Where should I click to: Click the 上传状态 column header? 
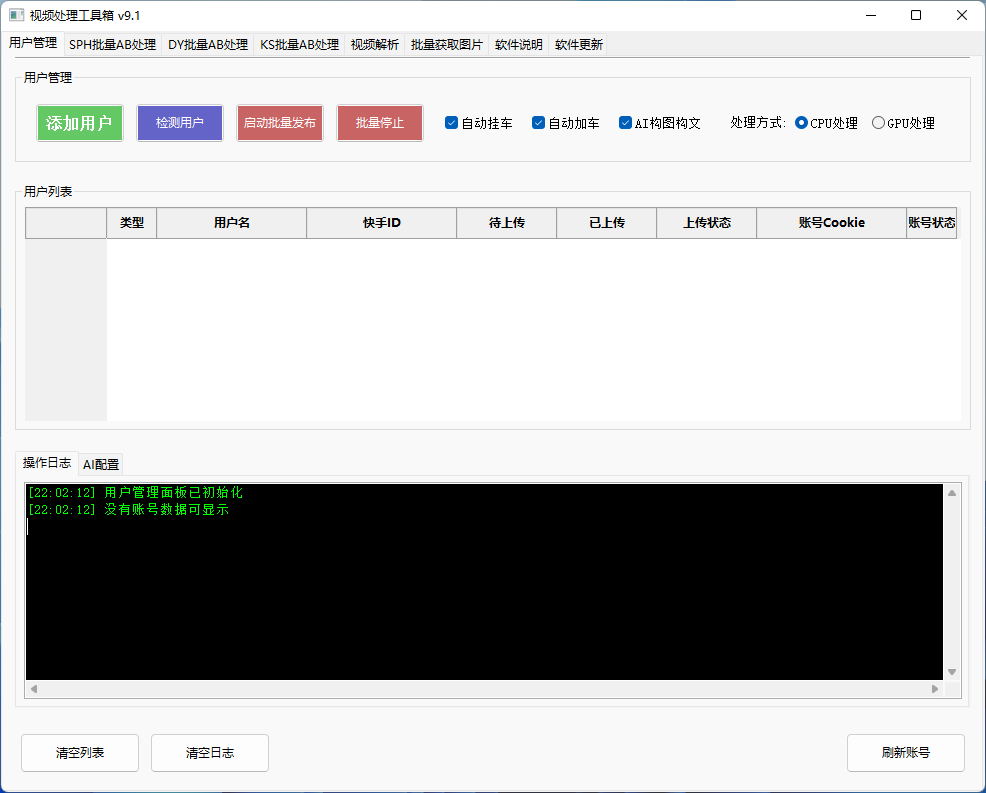707,223
